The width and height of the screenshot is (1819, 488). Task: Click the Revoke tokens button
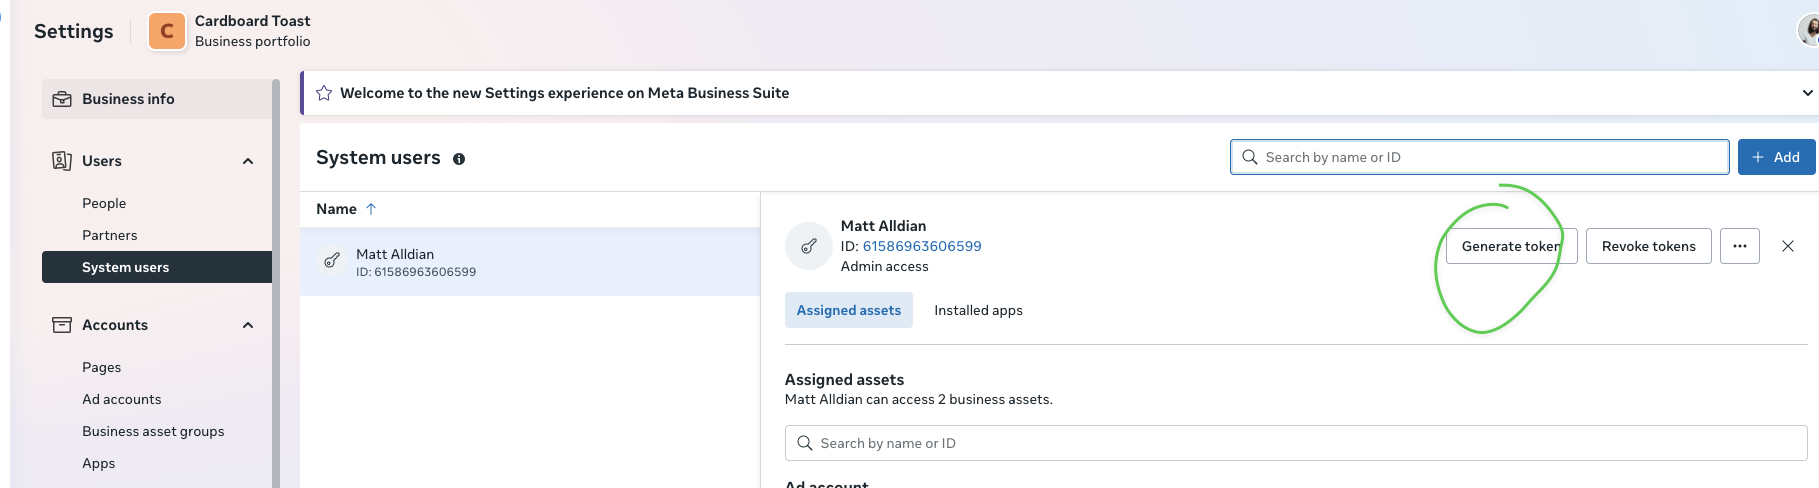[x=1648, y=246]
